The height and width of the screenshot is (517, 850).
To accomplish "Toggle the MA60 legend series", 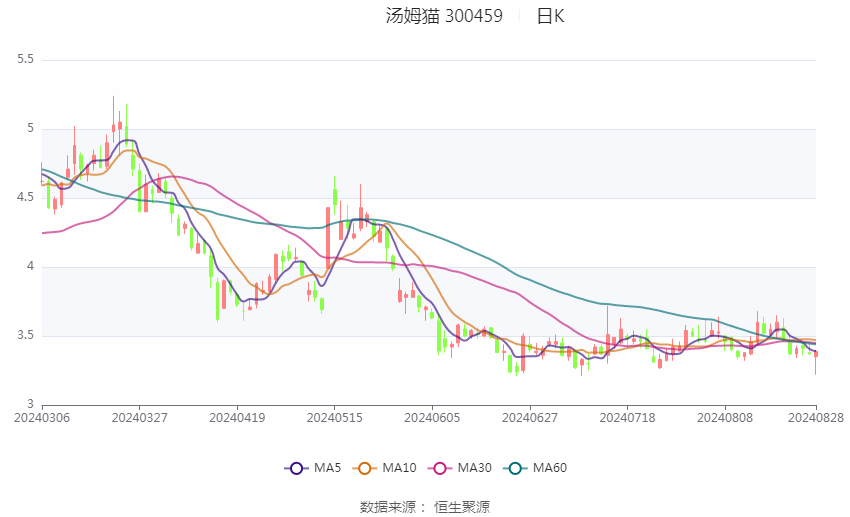I will click(x=535, y=468).
